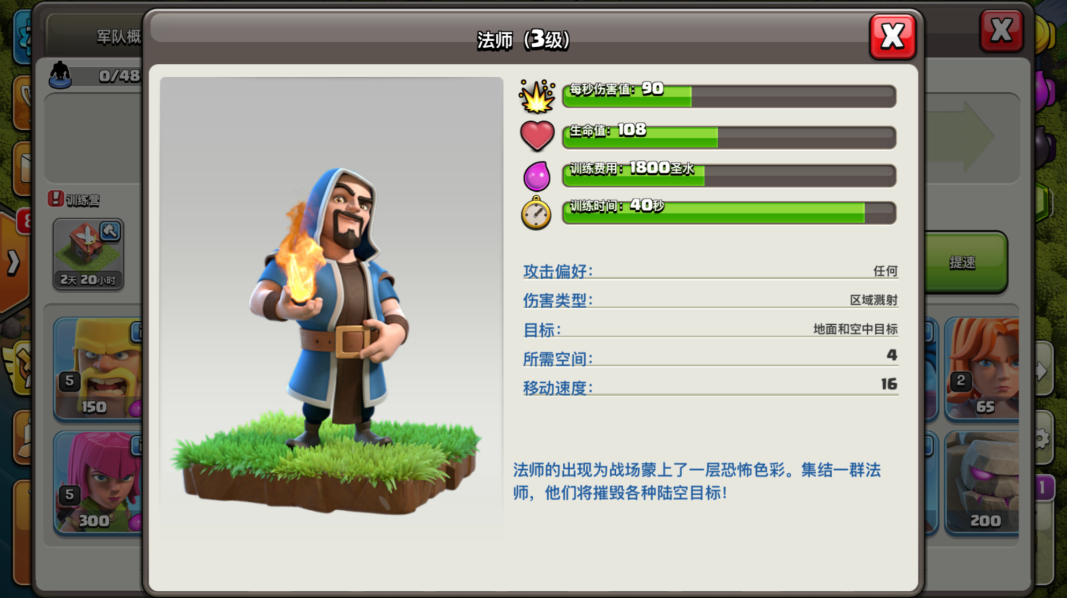Click the 训练时间 40秒 progress bar
The width and height of the screenshot is (1067, 598).
pyautogui.click(x=729, y=213)
